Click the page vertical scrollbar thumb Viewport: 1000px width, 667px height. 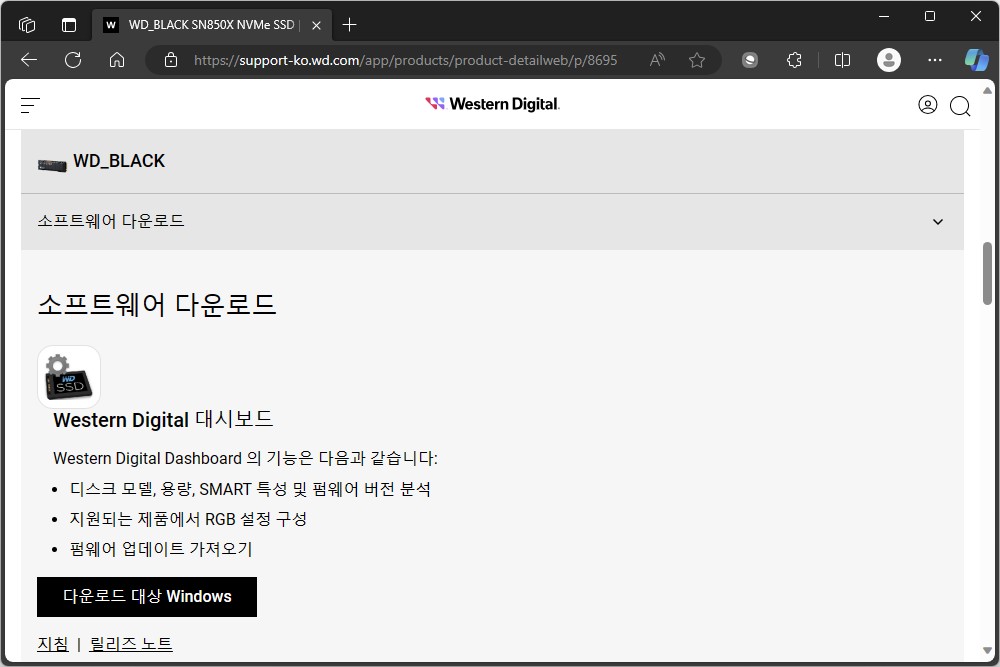pyautogui.click(x=987, y=274)
